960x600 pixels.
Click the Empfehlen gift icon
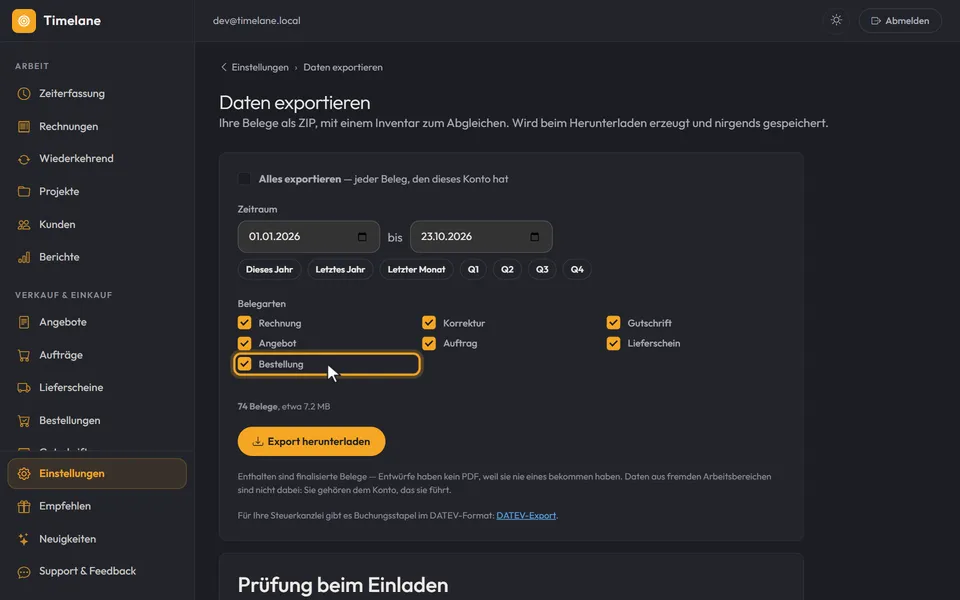pyautogui.click(x=24, y=506)
